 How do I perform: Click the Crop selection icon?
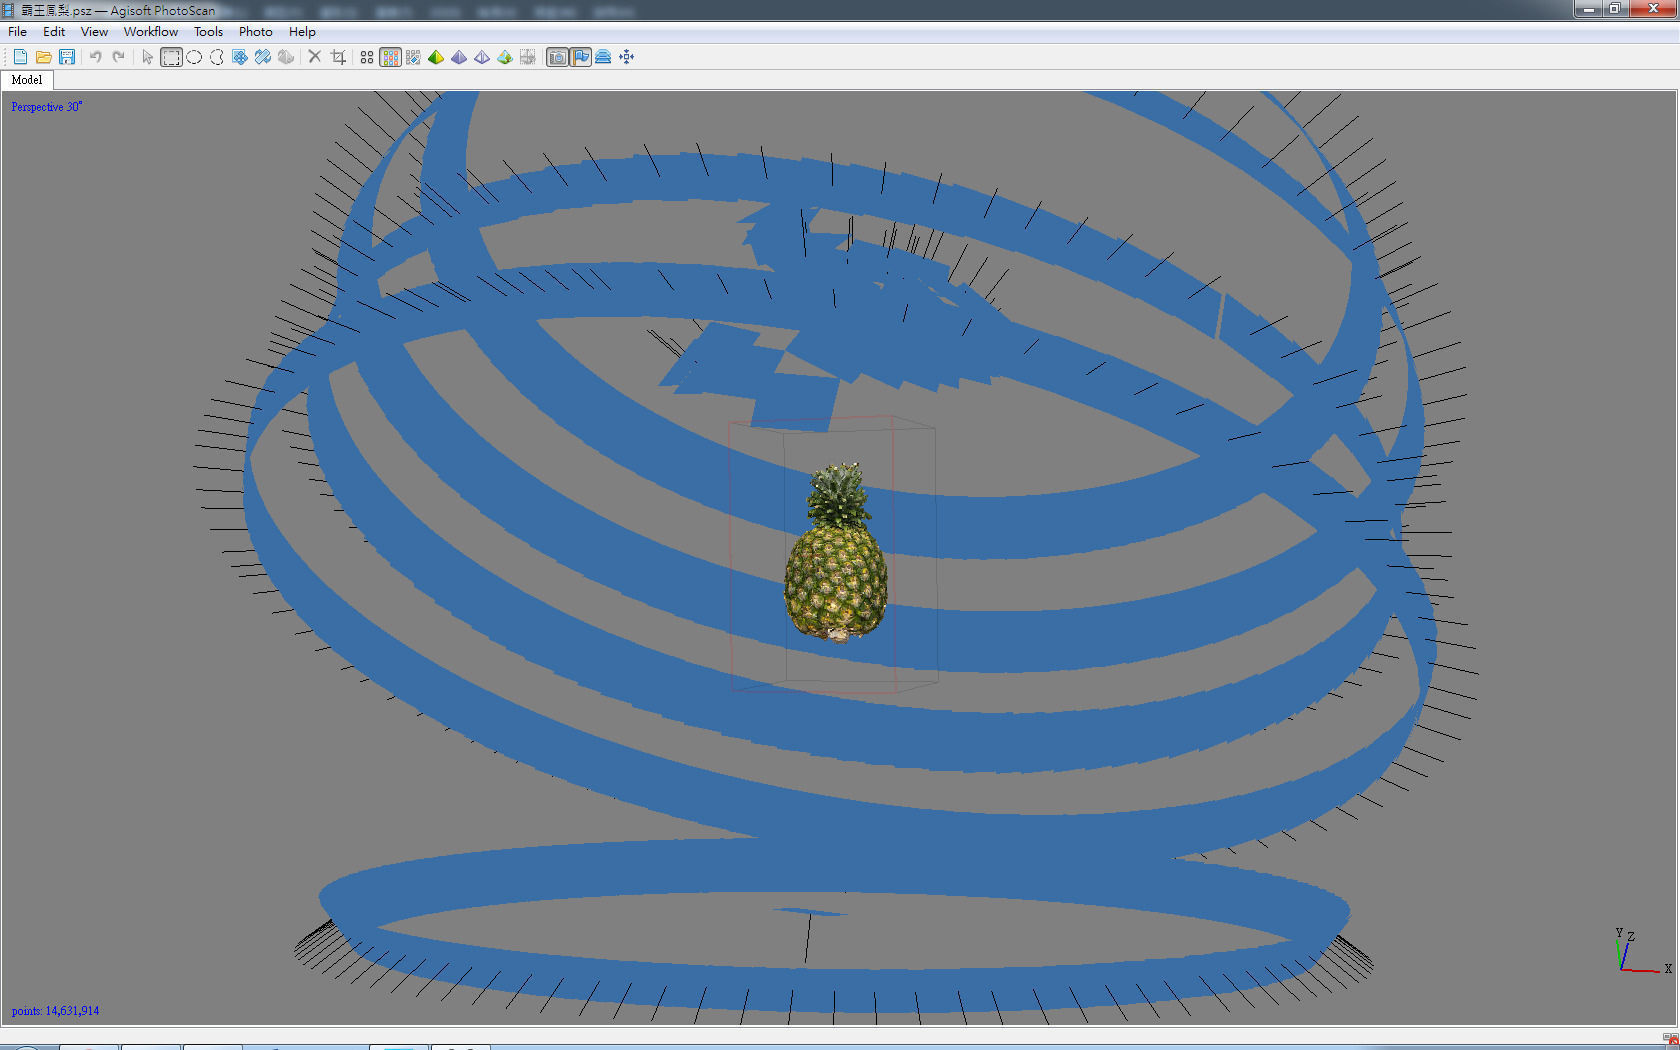[338, 57]
